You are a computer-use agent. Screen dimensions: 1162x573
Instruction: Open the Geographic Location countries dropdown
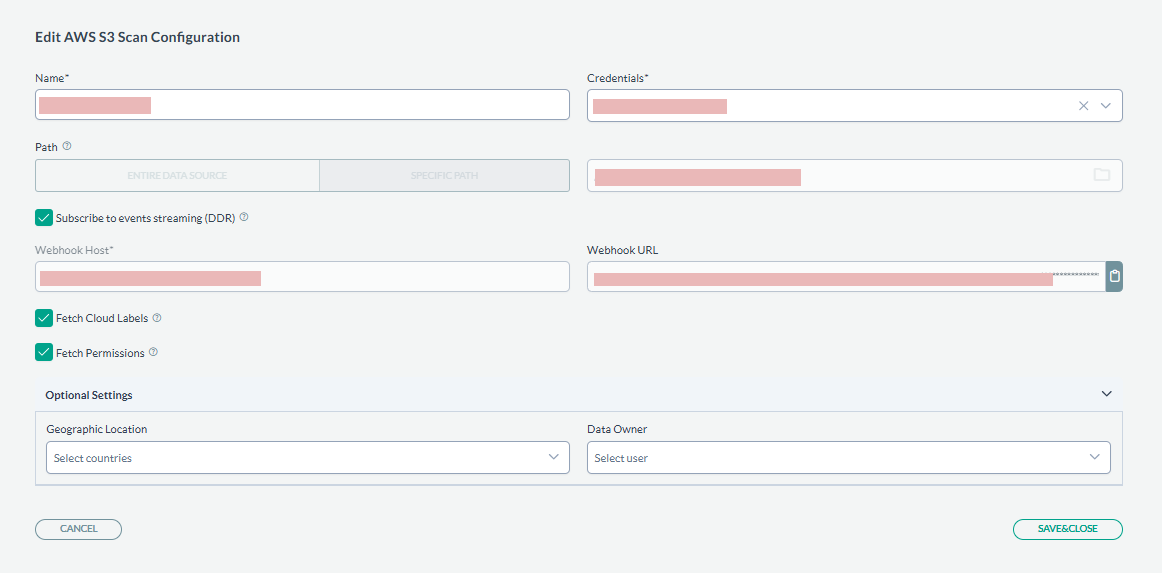pos(307,458)
